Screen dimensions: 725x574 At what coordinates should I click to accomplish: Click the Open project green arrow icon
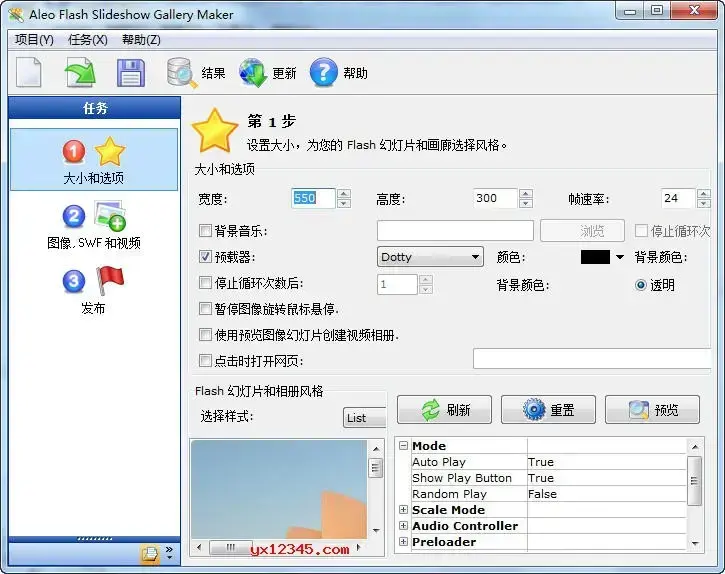pos(80,72)
